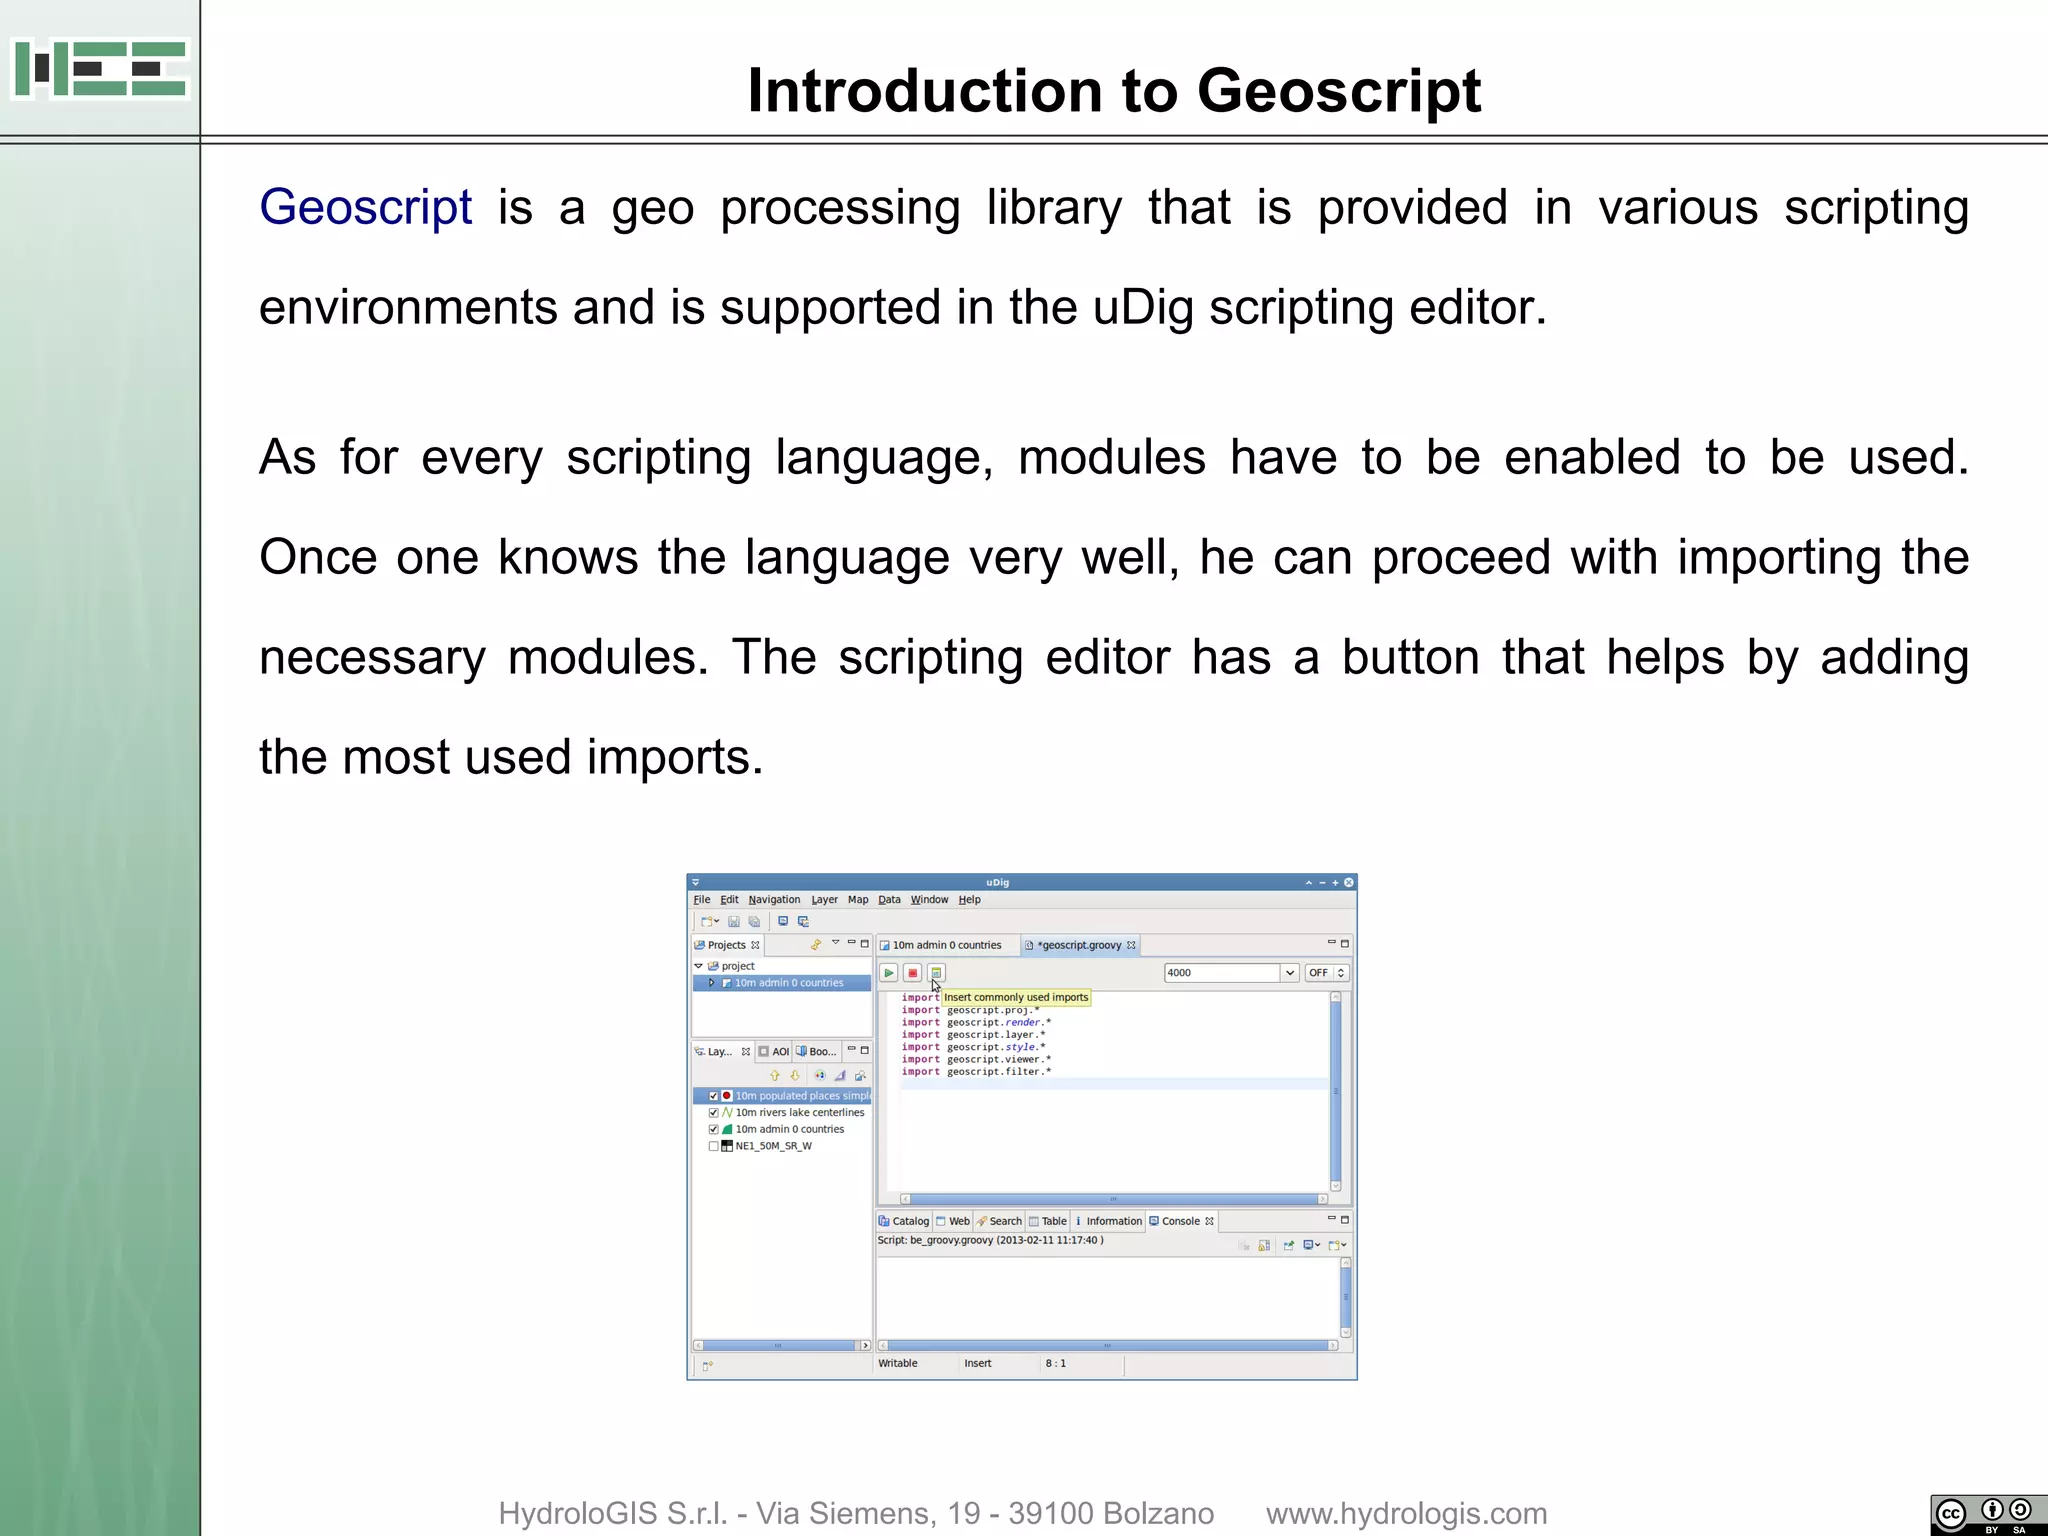The image size is (2048, 1536).
Task: Open the Edit menu
Action: [x=729, y=900]
